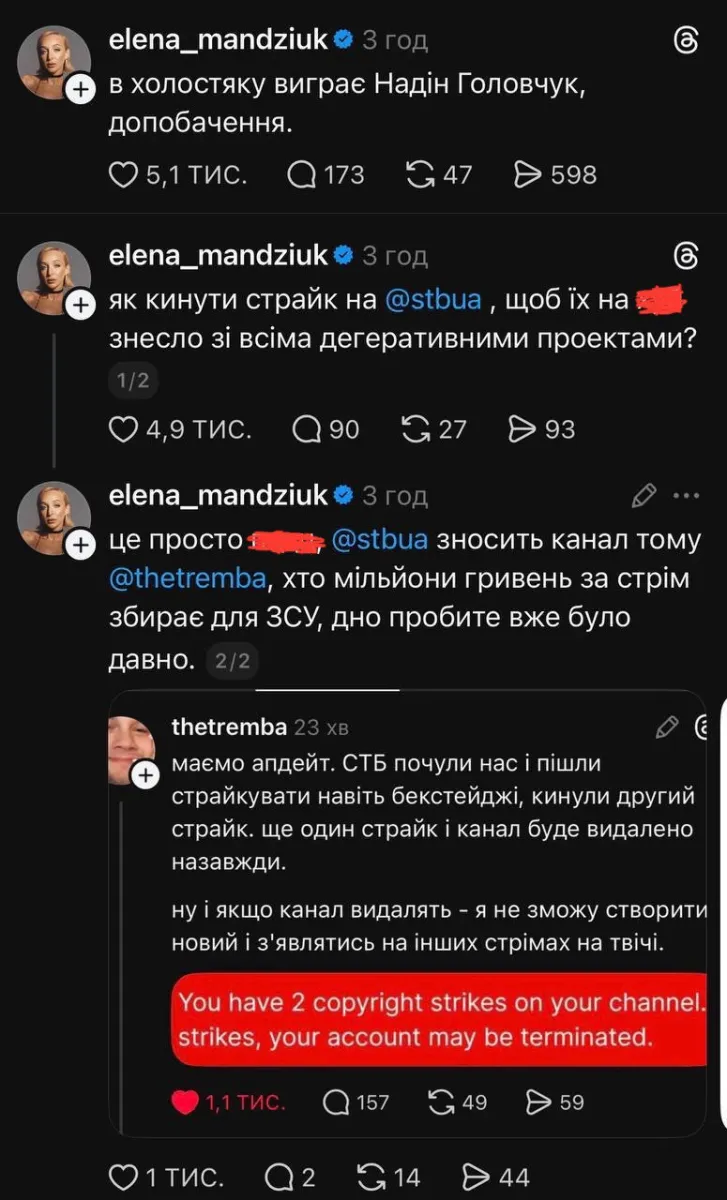The width and height of the screenshot is (727, 1200).
Task: Open three-dot more options menu
Action: pos(690,495)
